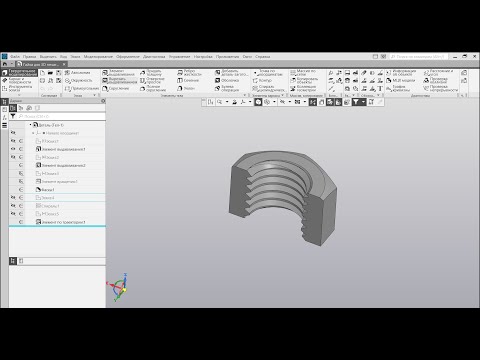
Task: Expand the Элементы каркаса panel arrow
Action: (282, 95)
